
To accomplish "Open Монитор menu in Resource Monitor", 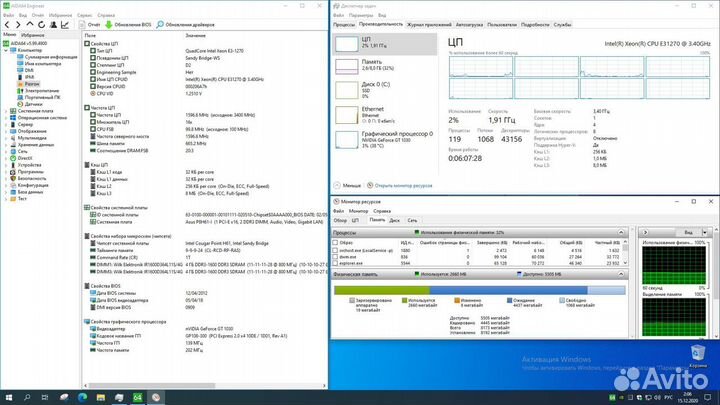I will click(x=358, y=211).
